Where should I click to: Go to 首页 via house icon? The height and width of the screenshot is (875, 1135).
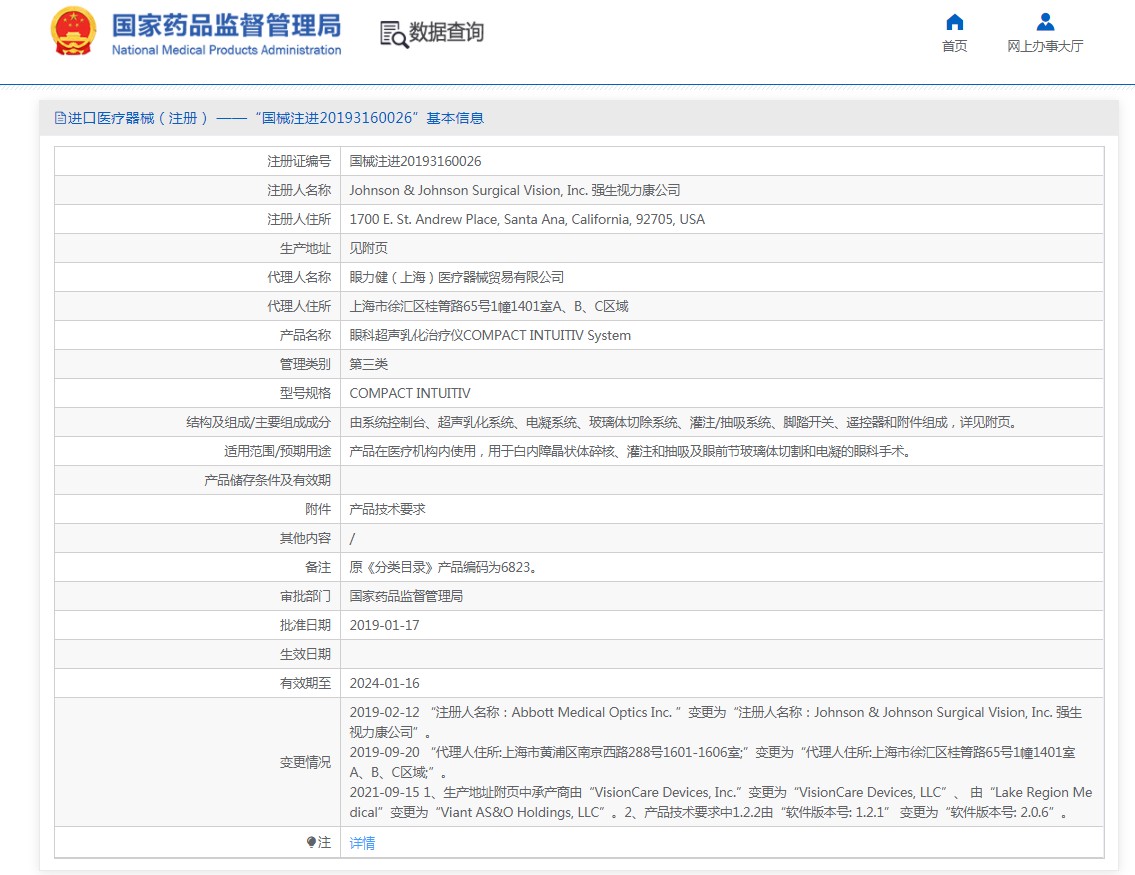point(955,22)
